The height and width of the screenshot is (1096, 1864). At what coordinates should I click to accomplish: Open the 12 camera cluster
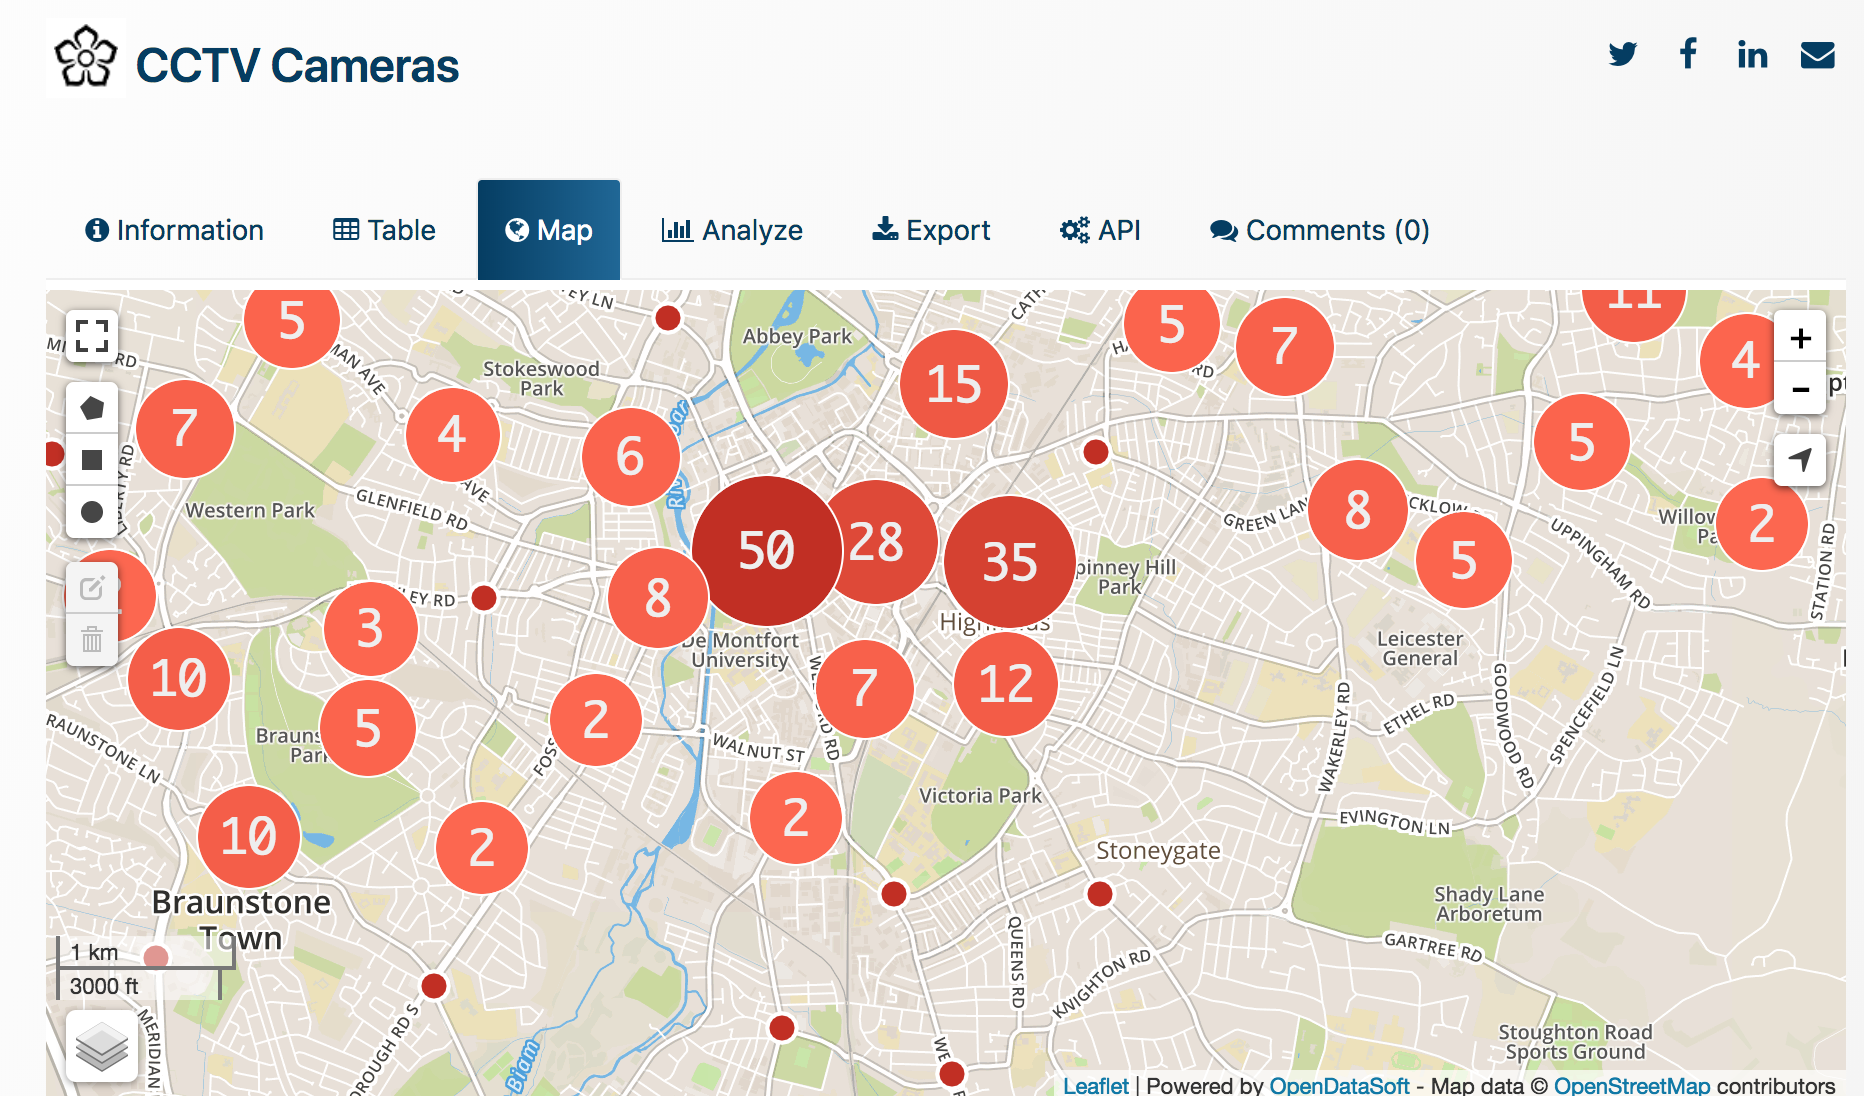1006,684
